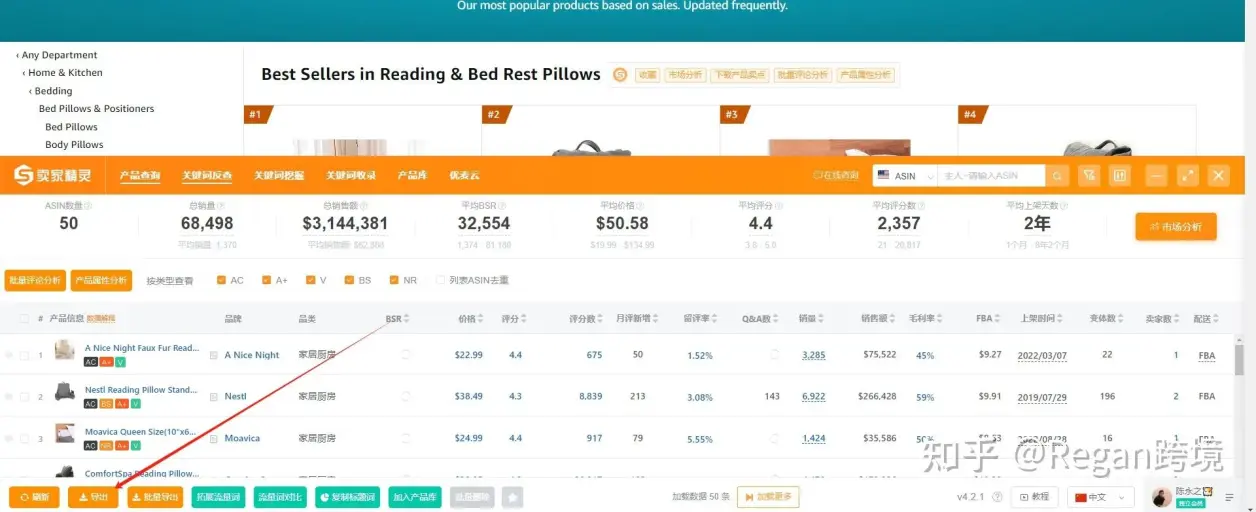Click the document icon before brand Nestl
Screen dimensions: 1256x512
pos(213,397)
